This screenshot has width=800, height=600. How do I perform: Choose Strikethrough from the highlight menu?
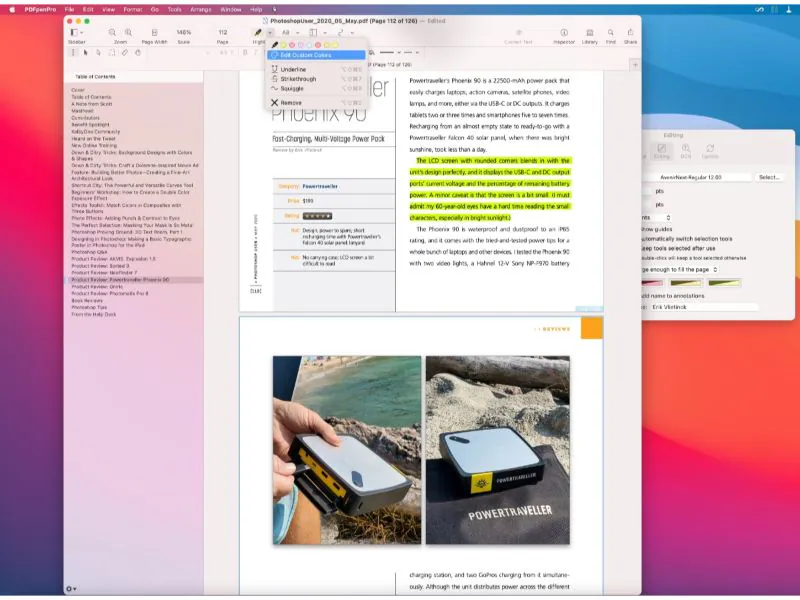point(316,79)
